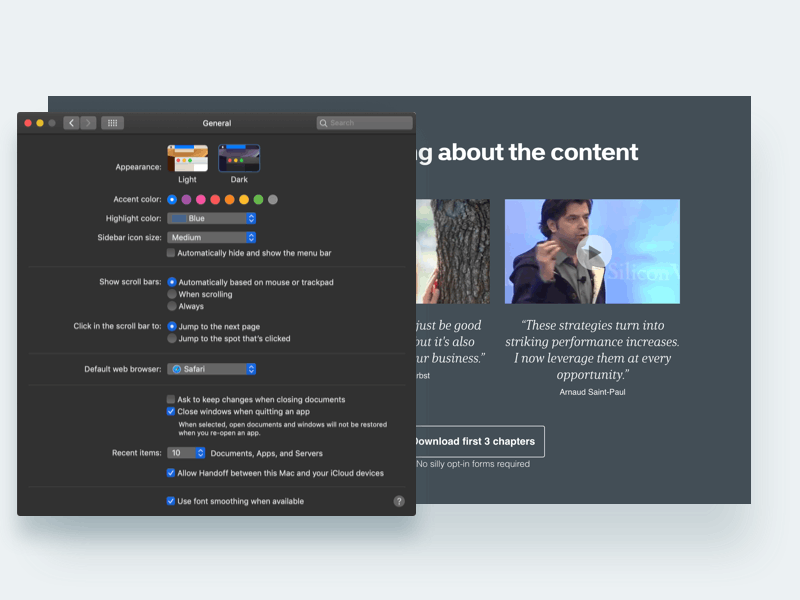Select Always for Show scroll bars
800x600 pixels.
pos(171,305)
